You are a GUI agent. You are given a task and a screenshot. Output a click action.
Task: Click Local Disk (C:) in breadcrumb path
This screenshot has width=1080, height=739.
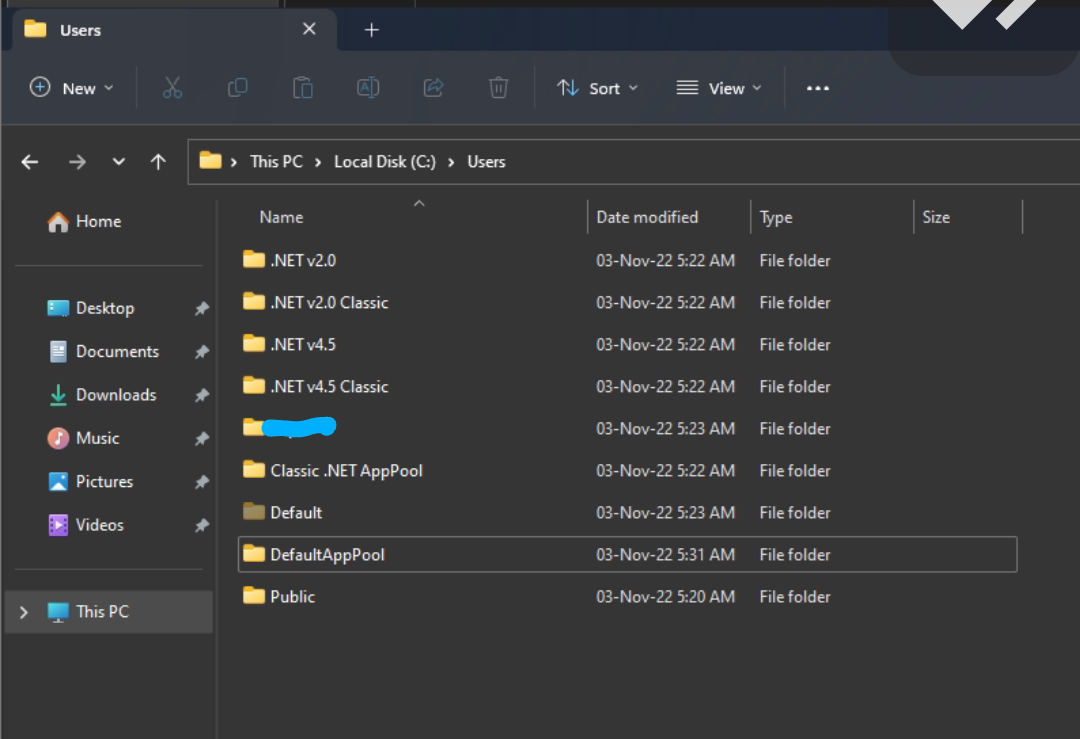[385, 162]
